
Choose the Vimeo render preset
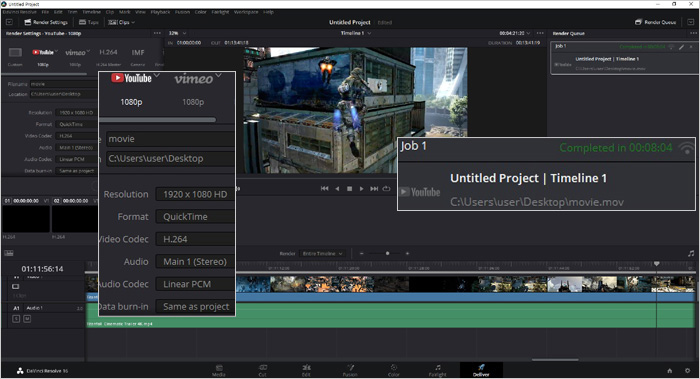75,53
